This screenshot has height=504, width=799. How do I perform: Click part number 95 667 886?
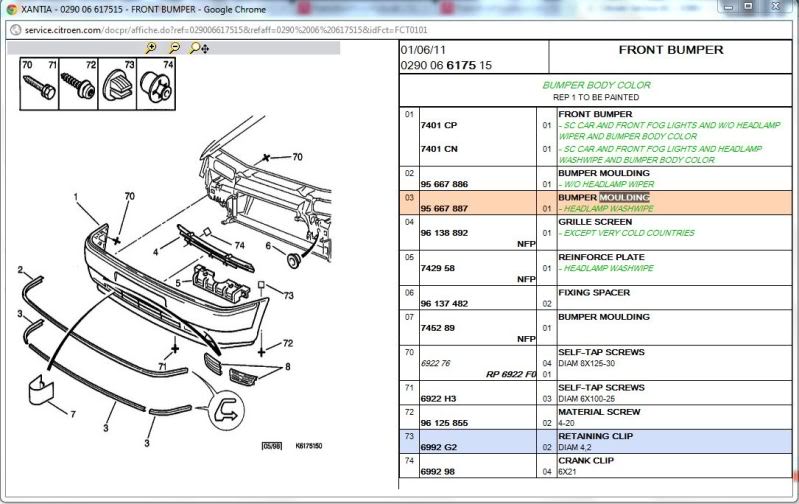click(444, 184)
